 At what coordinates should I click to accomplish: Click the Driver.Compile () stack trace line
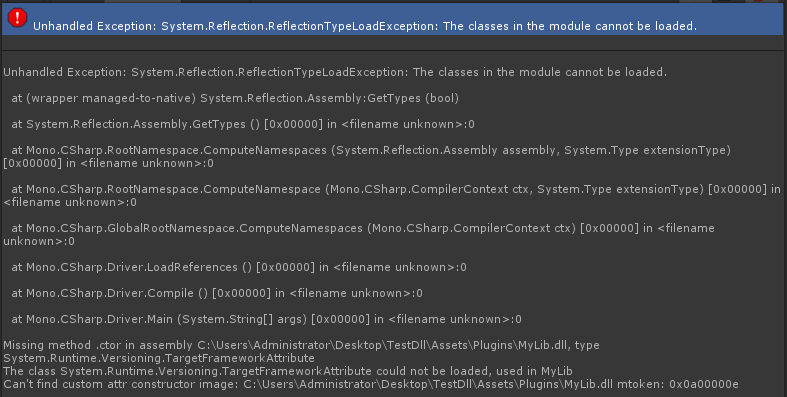[x=217, y=294]
